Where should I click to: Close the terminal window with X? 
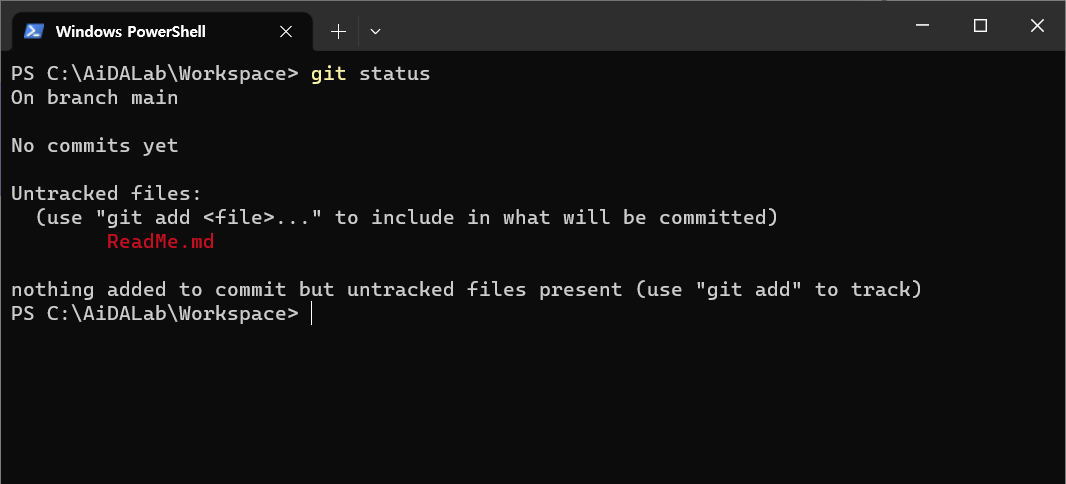[x=1037, y=26]
